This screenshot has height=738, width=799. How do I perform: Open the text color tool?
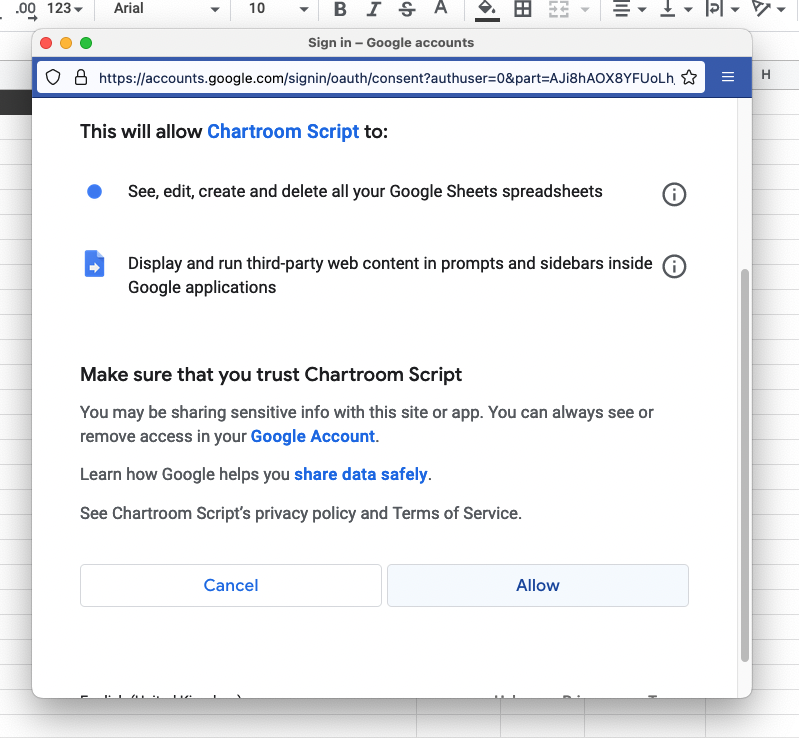[440, 9]
